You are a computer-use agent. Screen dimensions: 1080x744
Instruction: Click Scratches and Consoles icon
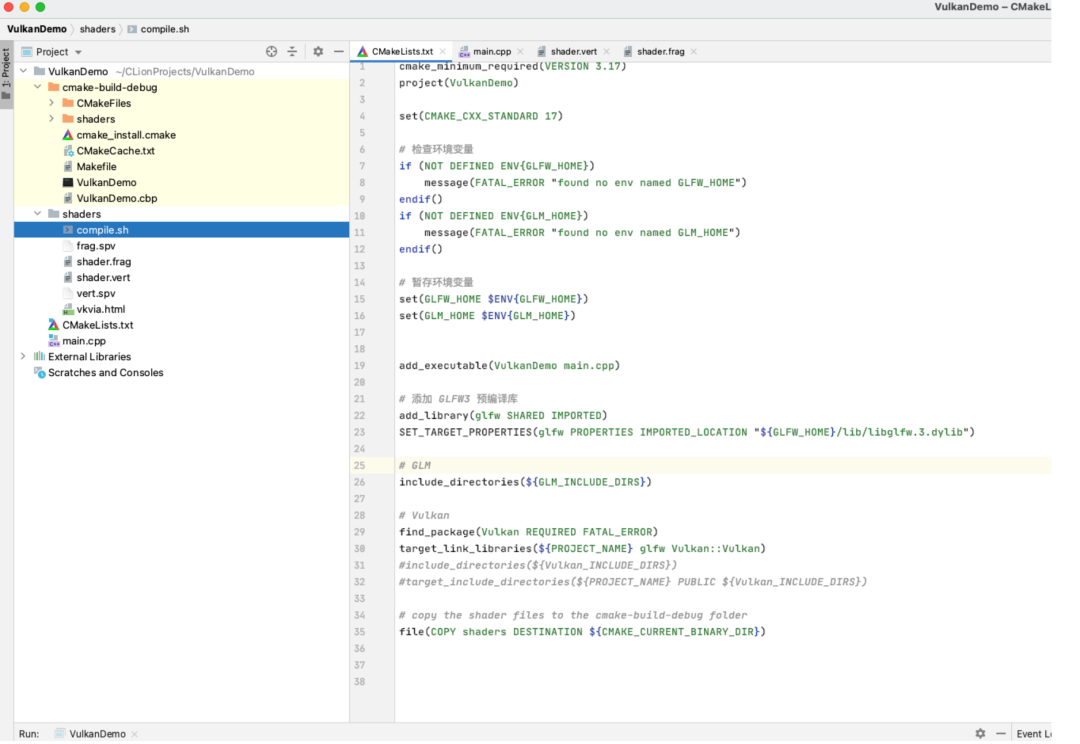[x=40, y=373]
